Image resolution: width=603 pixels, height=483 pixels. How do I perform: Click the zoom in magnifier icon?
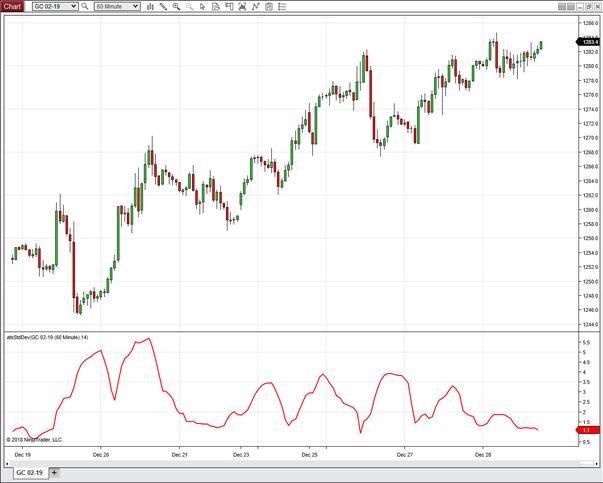177,6
